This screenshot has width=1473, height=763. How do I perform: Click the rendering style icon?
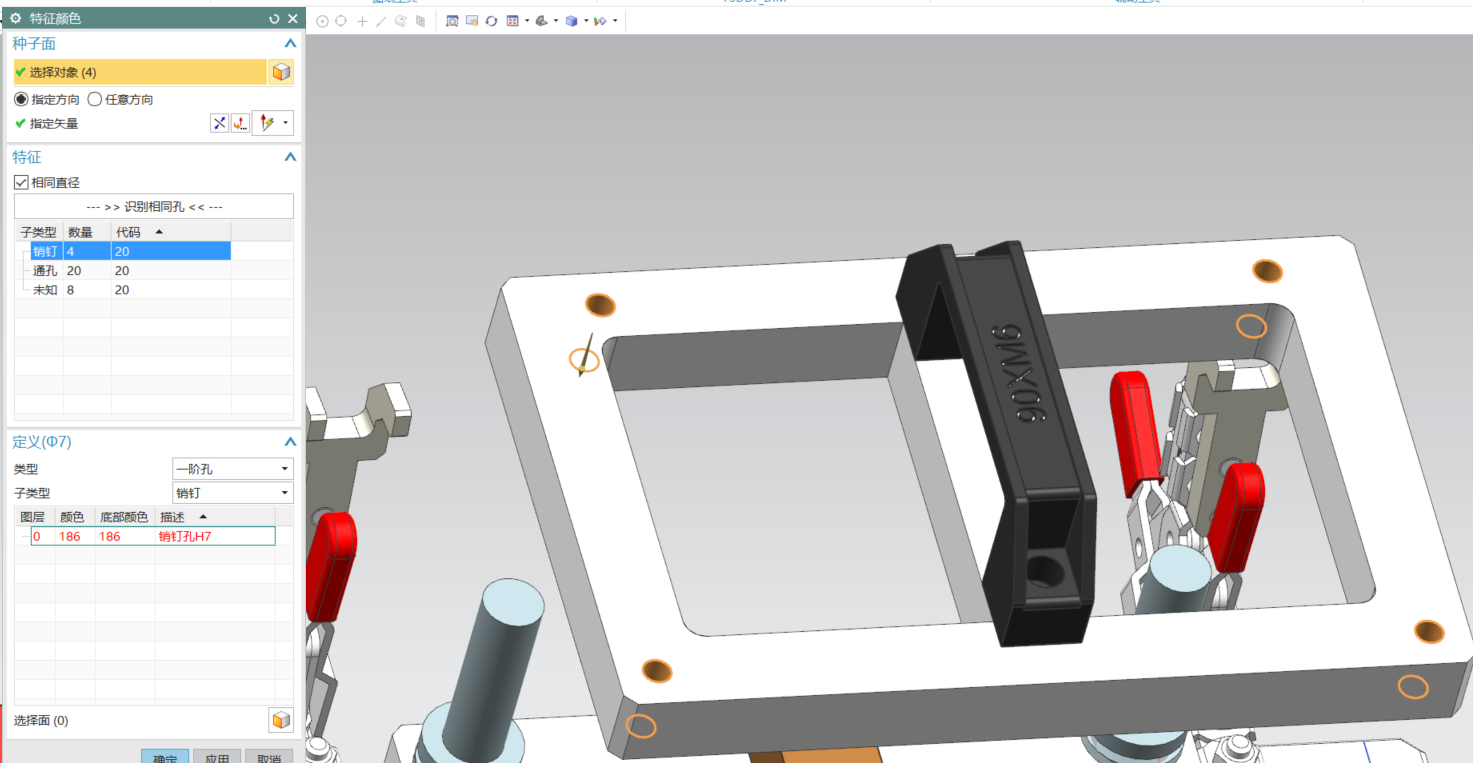click(x=541, y=21)
